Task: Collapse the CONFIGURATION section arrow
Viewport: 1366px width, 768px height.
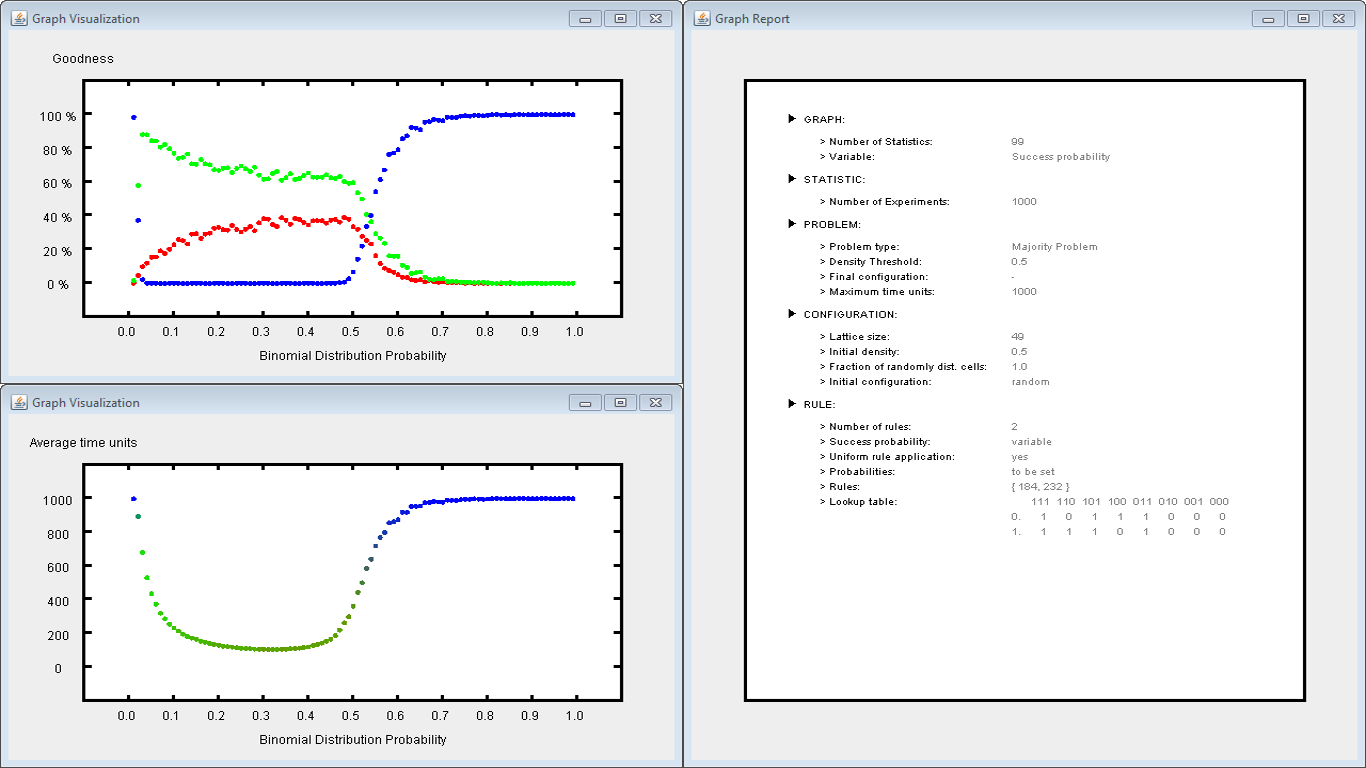Action: (792, 314)
